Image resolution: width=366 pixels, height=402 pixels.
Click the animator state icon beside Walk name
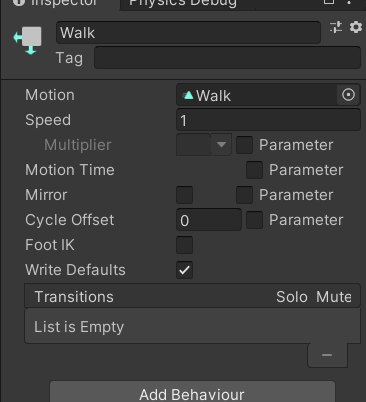click(x=28, y=40)
